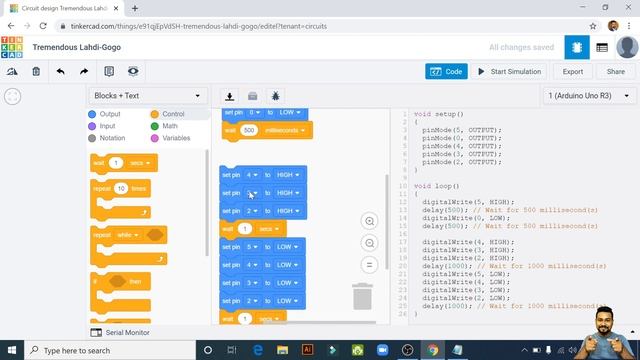Select the Control block category
Image resolution: width=640 pixels, height=360 pixels.
pos(168,114)
